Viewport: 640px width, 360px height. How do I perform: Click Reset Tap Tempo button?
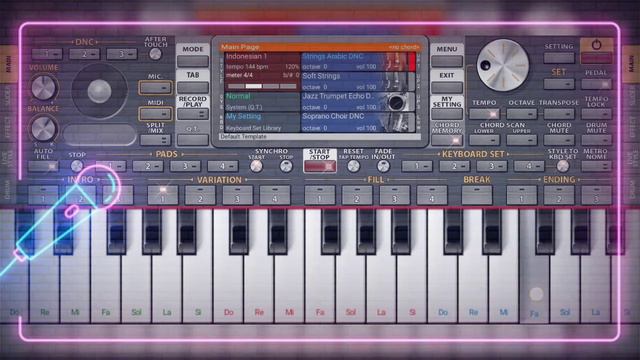tap(353, 166)
